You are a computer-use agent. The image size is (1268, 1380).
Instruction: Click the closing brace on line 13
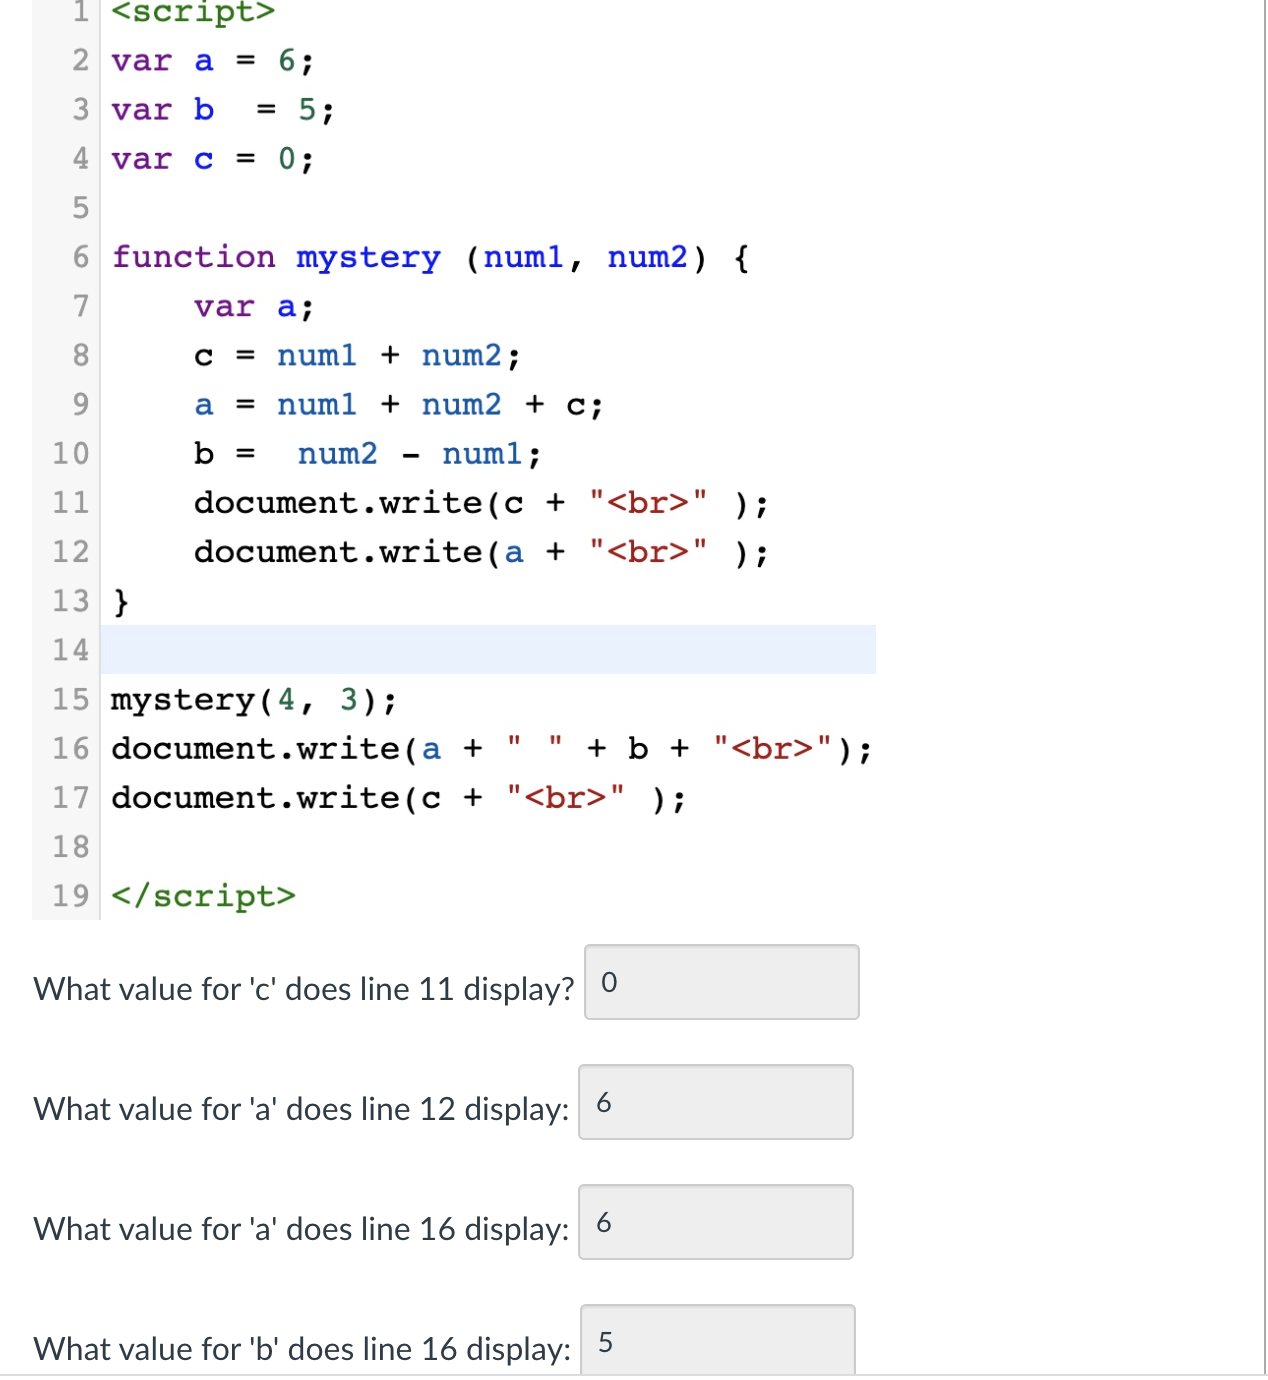(x=121, y=601)
